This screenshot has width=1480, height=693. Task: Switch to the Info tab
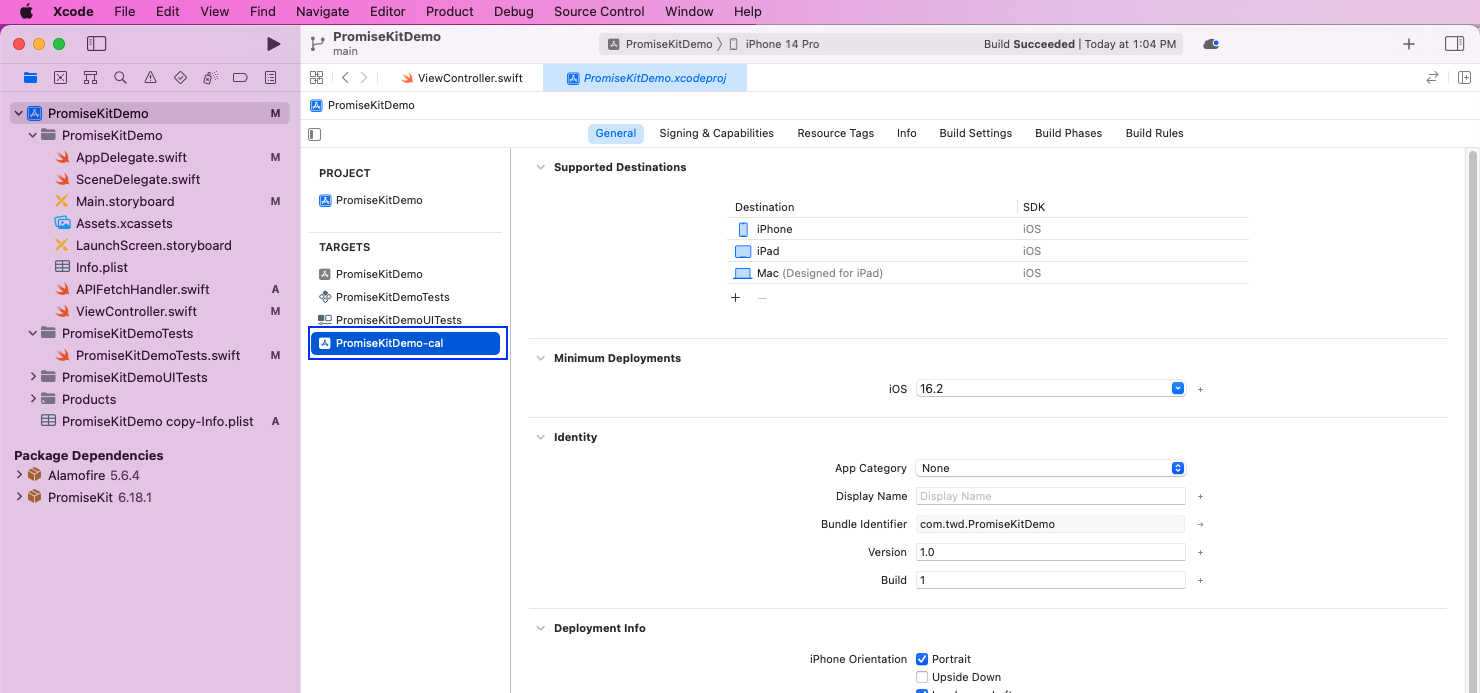click(x=906, y=133)
